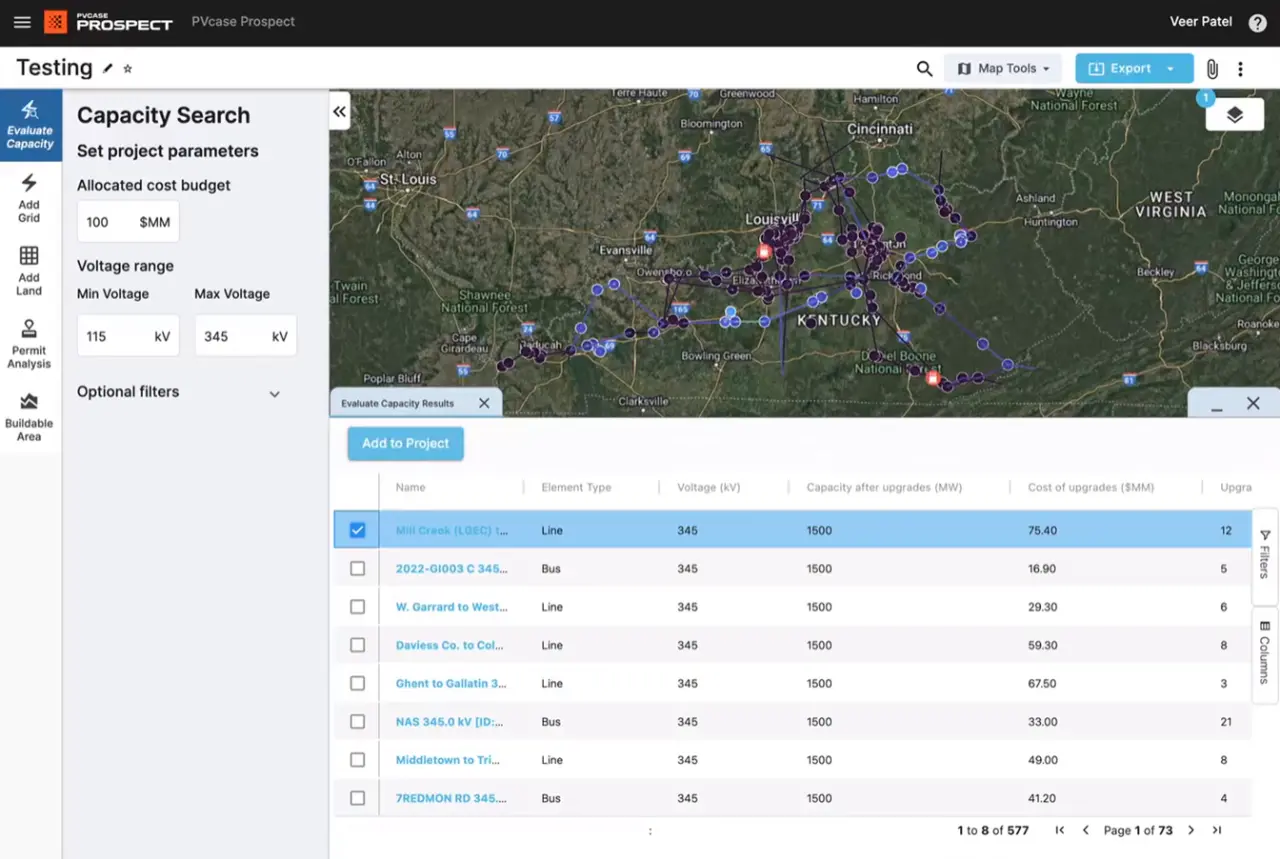
Task: Open the Permit Analysis tool
Action: point(29,343)
